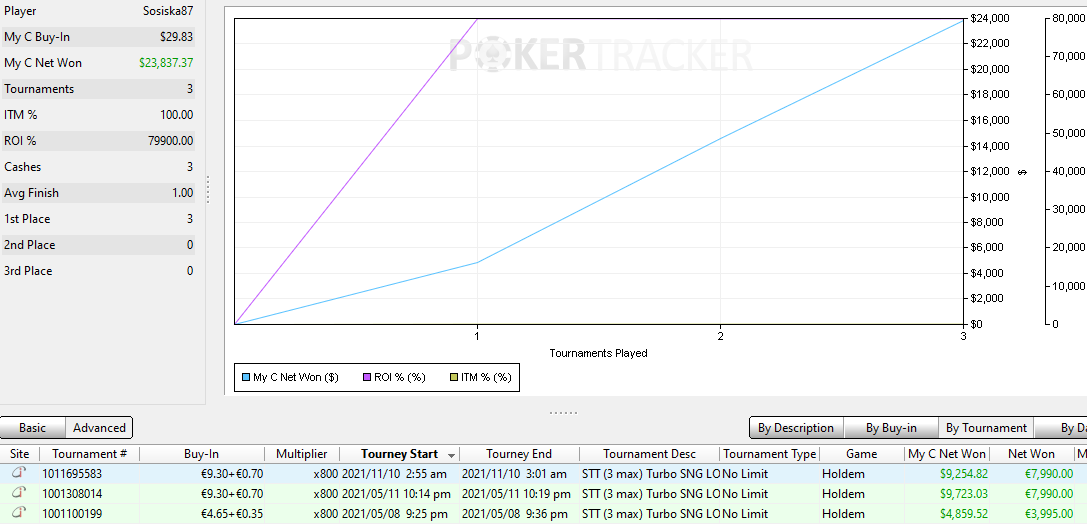Click the Tourney End column header
This screenshot has height=528, width=1087.
click(518, 454)
